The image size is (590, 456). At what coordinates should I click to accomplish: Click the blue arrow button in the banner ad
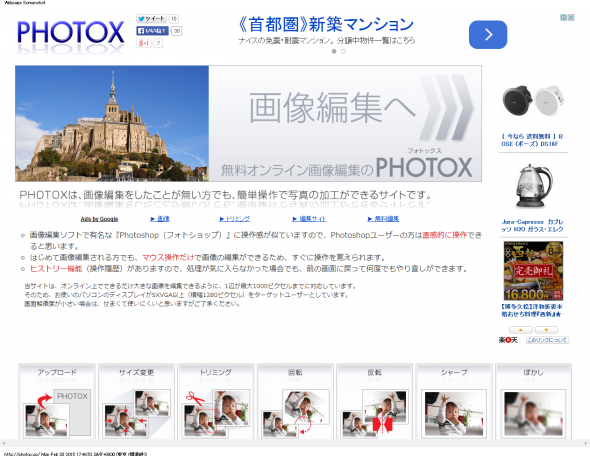[488, 35]
